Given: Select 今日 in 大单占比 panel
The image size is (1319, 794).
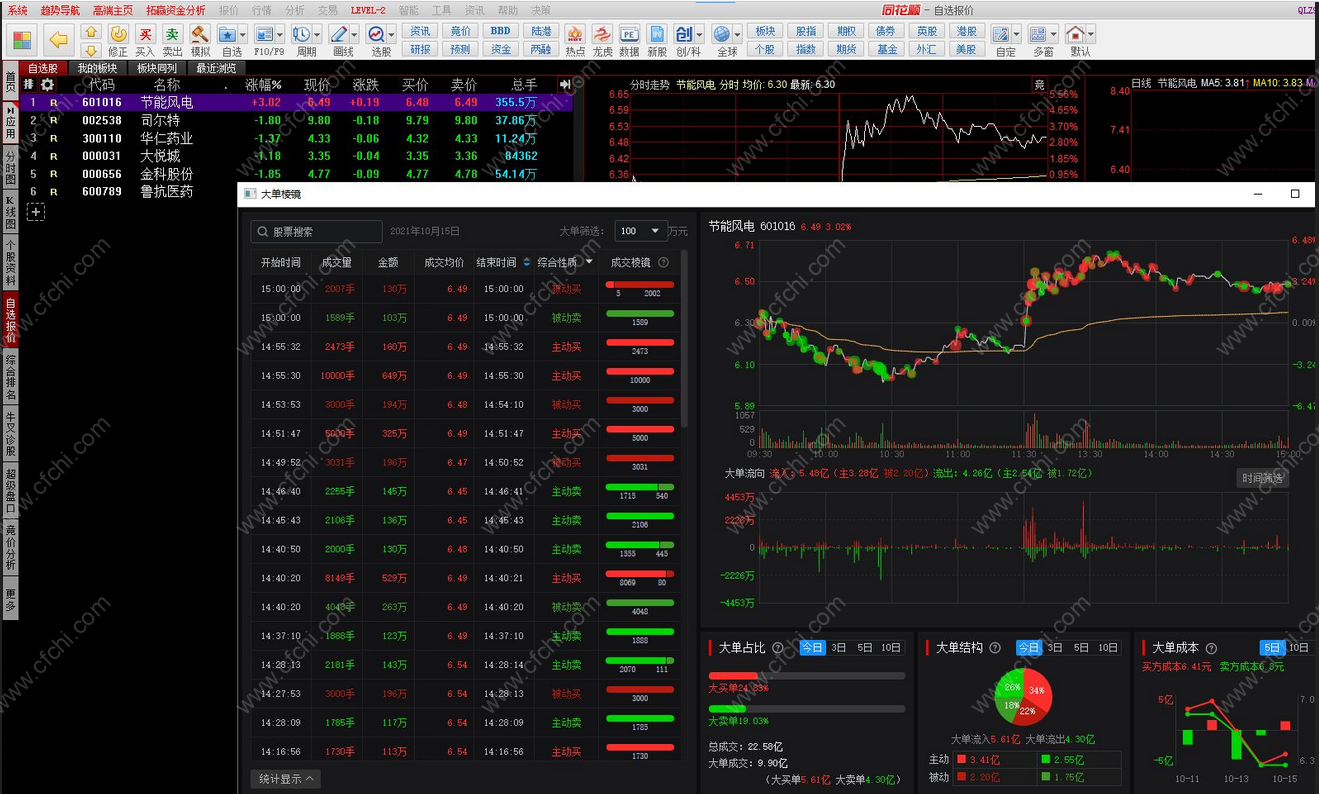Looking at the screenshot, I should tap(811, 648).
